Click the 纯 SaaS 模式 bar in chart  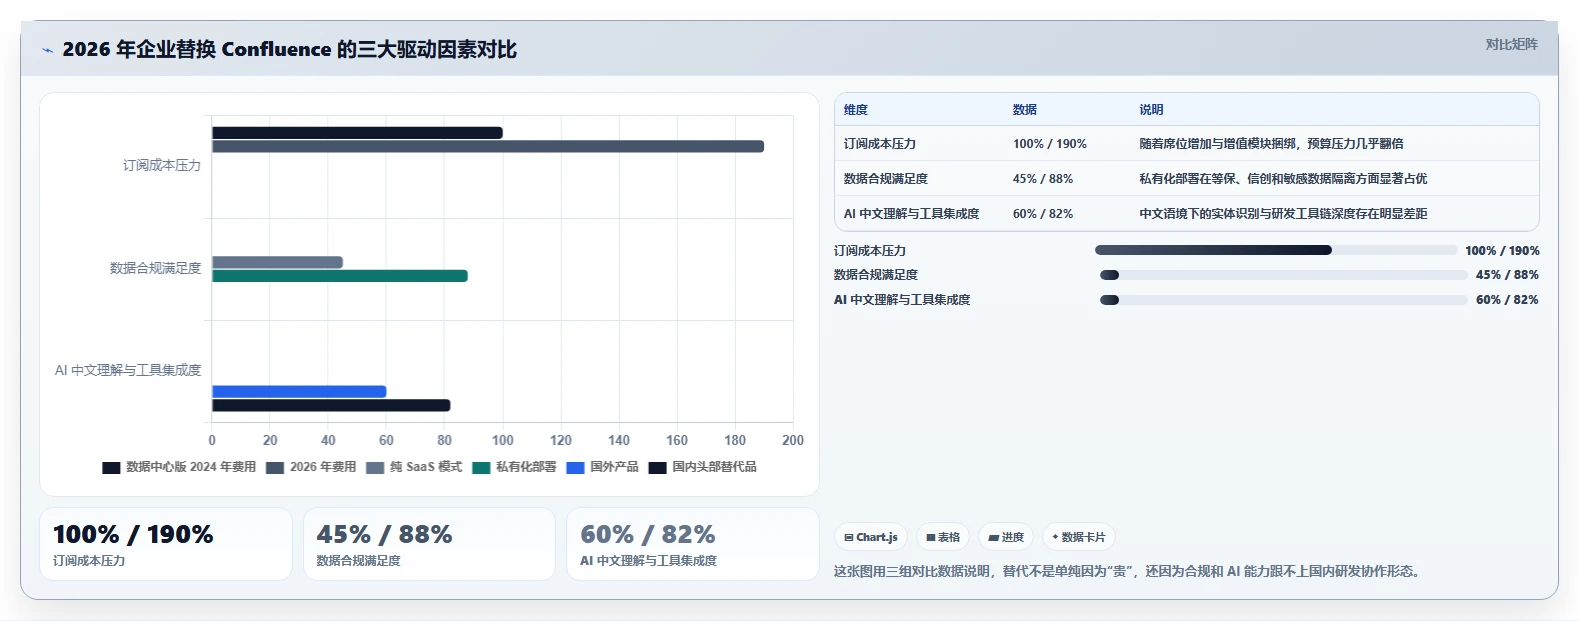click(277, 262)
